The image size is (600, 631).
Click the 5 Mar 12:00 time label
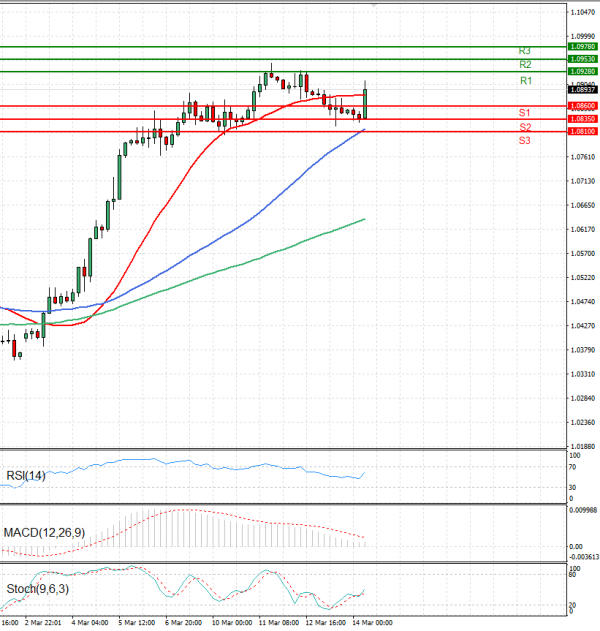coord(137,623)
